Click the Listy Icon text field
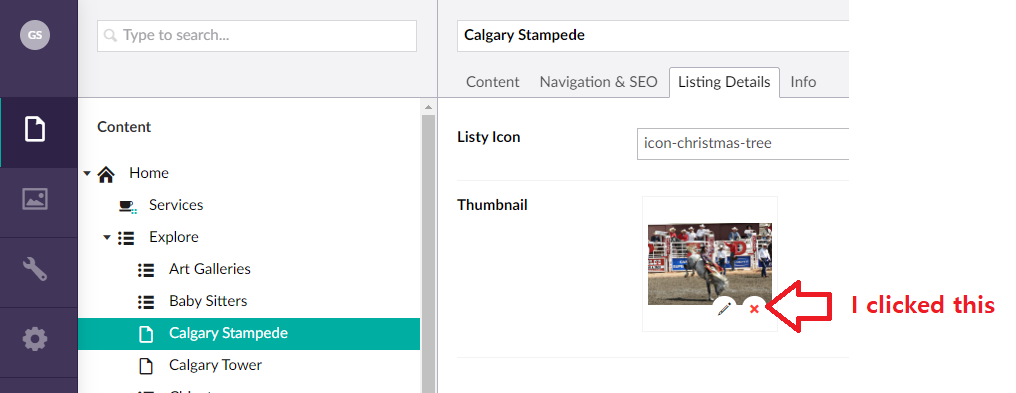Screen dimensions: 1016x393 [743, 143]
